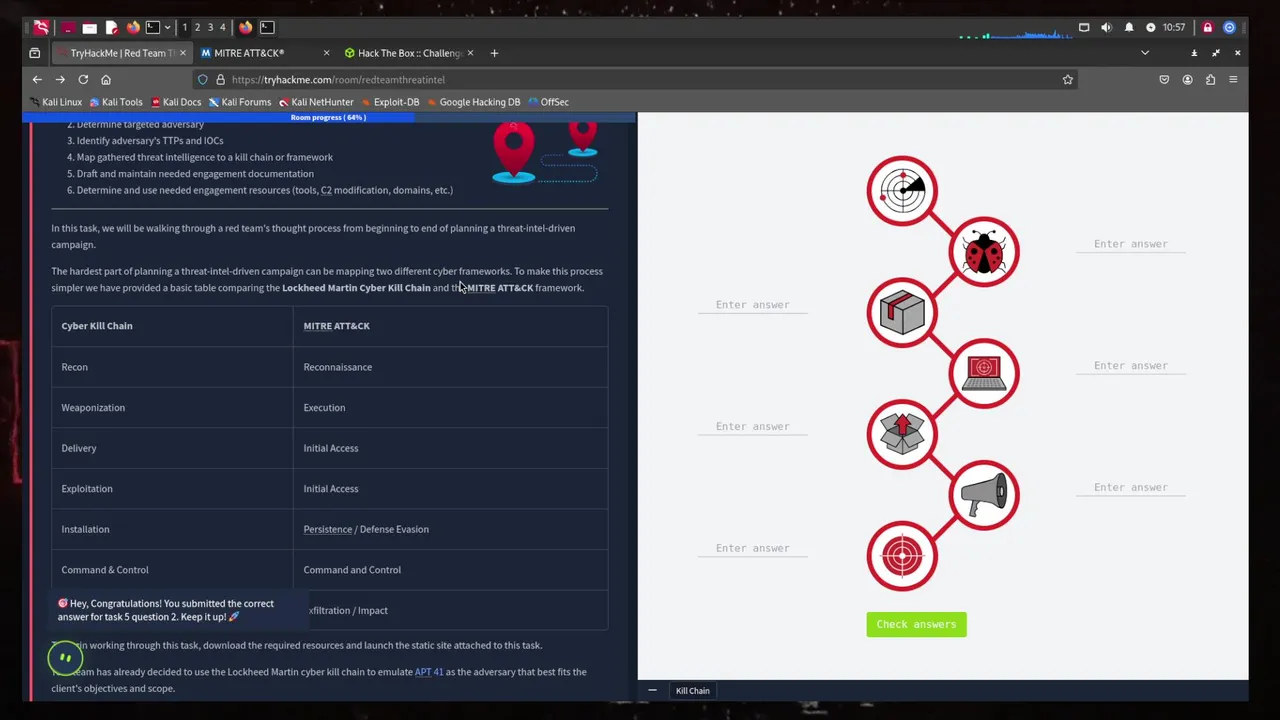Click the ladybug weaponization icon

click(984, 252)
